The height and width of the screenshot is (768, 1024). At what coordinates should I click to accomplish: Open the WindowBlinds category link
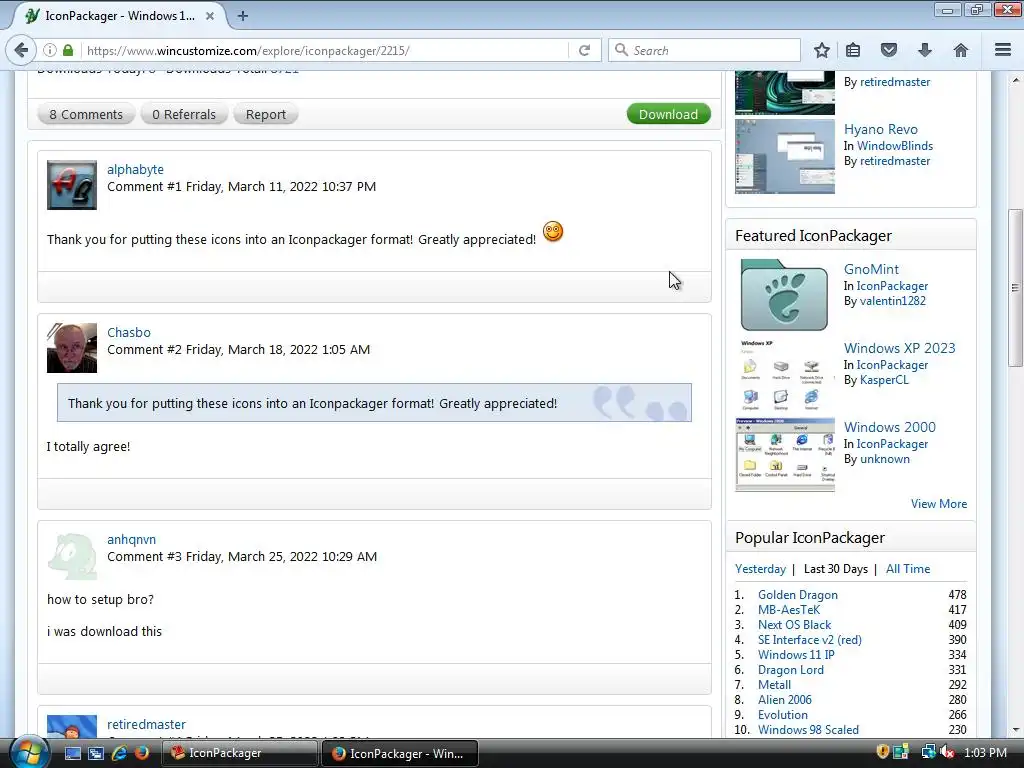pos(895,146)
